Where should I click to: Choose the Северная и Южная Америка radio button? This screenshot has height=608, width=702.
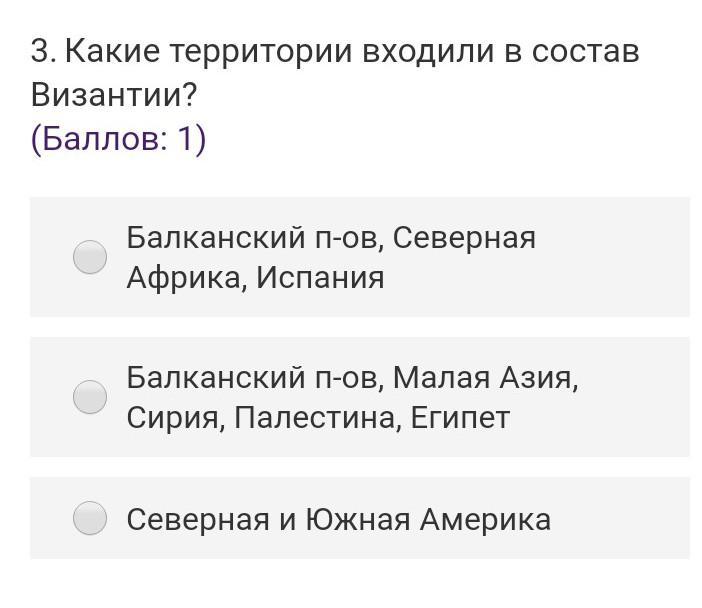90,518
